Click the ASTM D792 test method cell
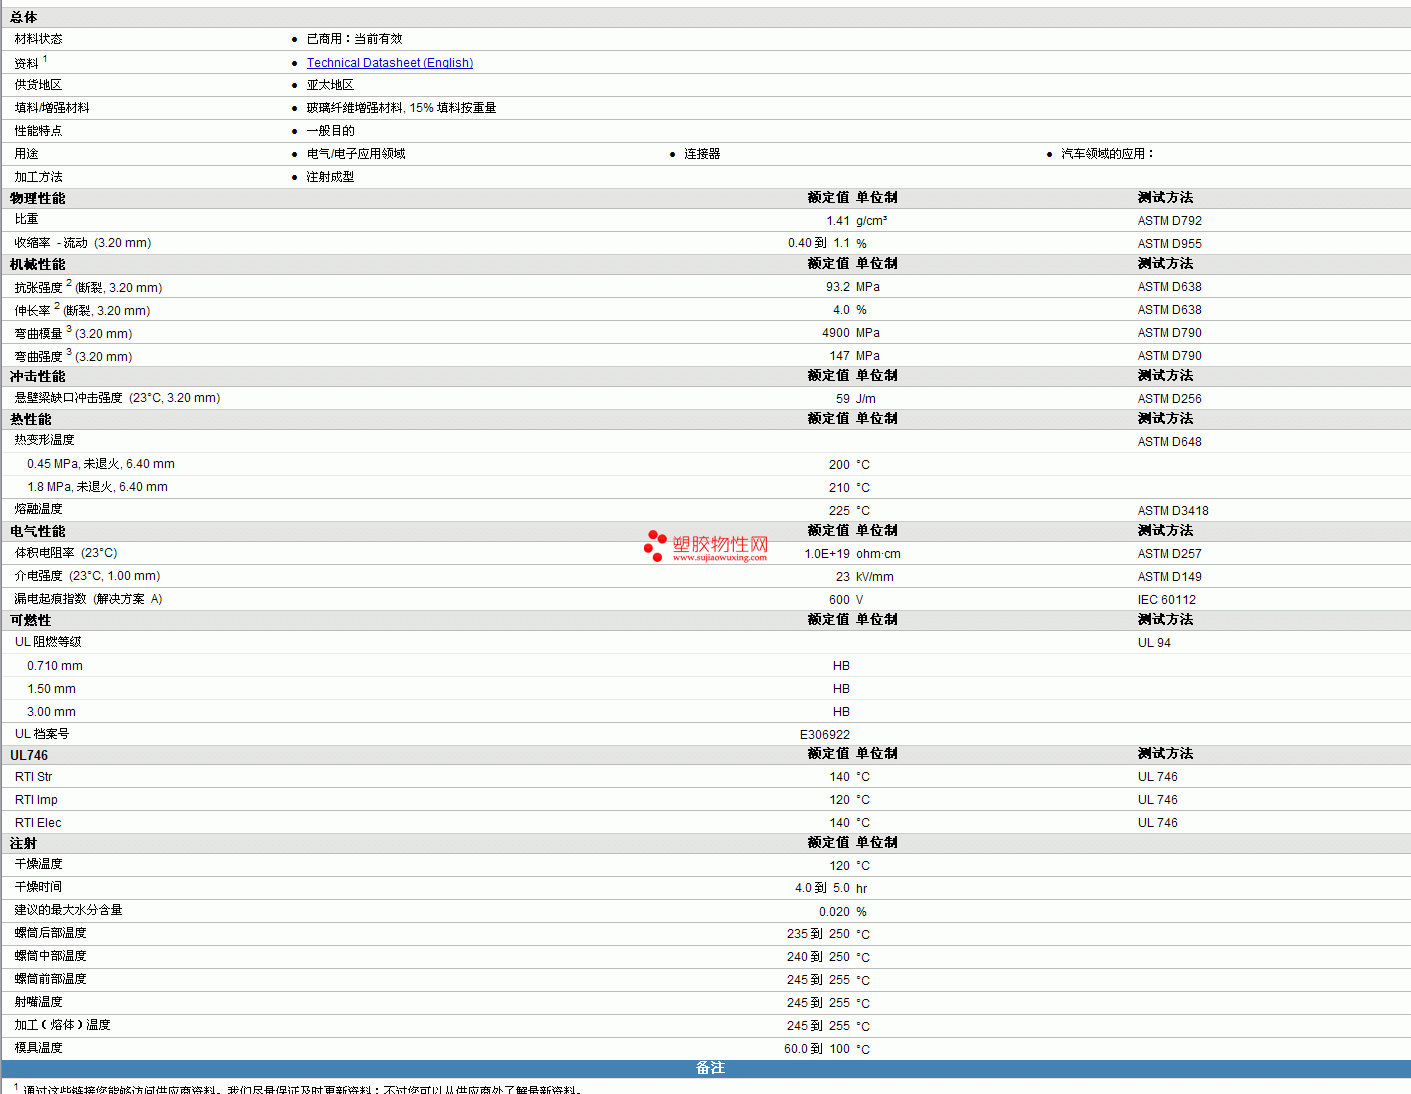1411x1094 pixels. tap(1169, 221)
